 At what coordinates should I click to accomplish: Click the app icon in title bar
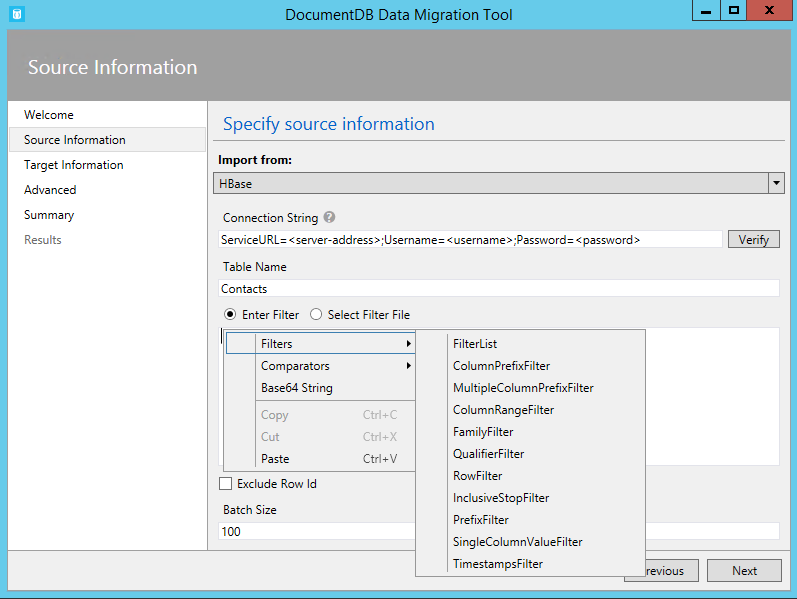tap(16, 14)
